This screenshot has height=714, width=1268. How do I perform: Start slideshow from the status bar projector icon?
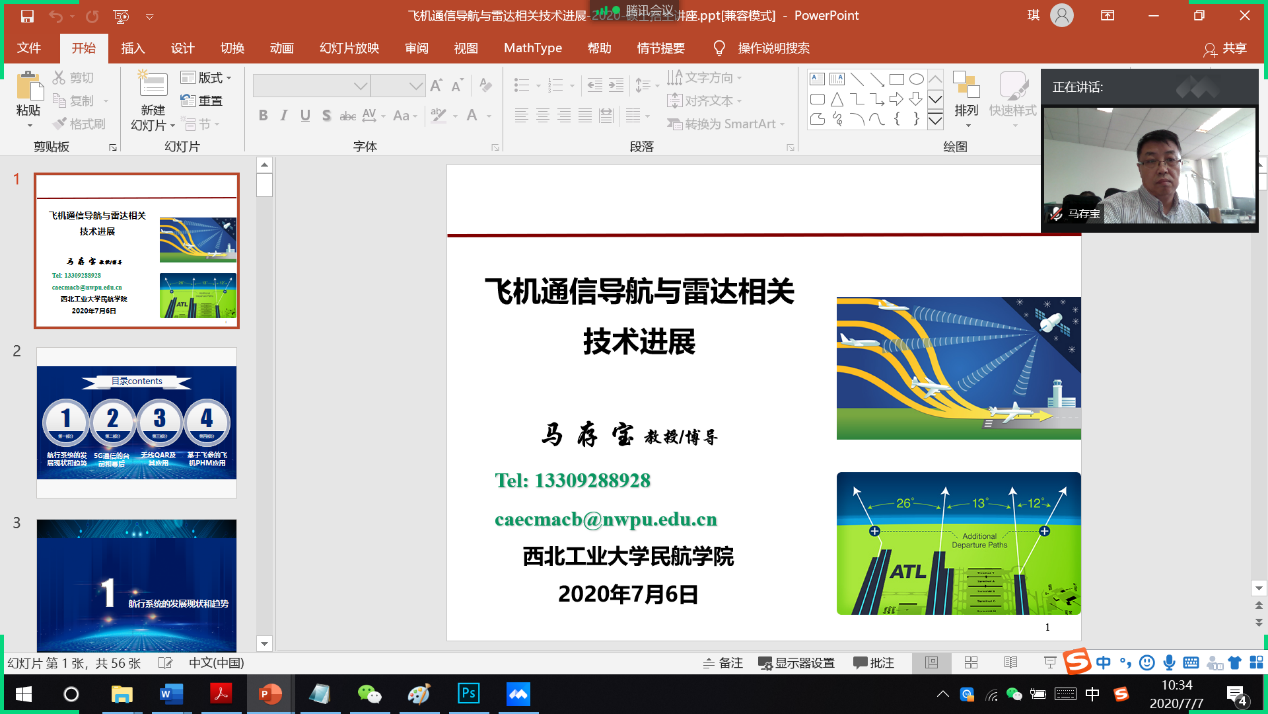point(1048,661)
